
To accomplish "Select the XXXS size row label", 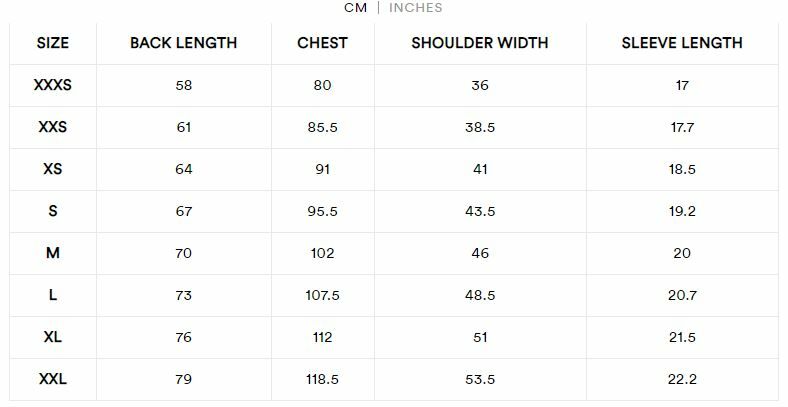I will (53, 85).
